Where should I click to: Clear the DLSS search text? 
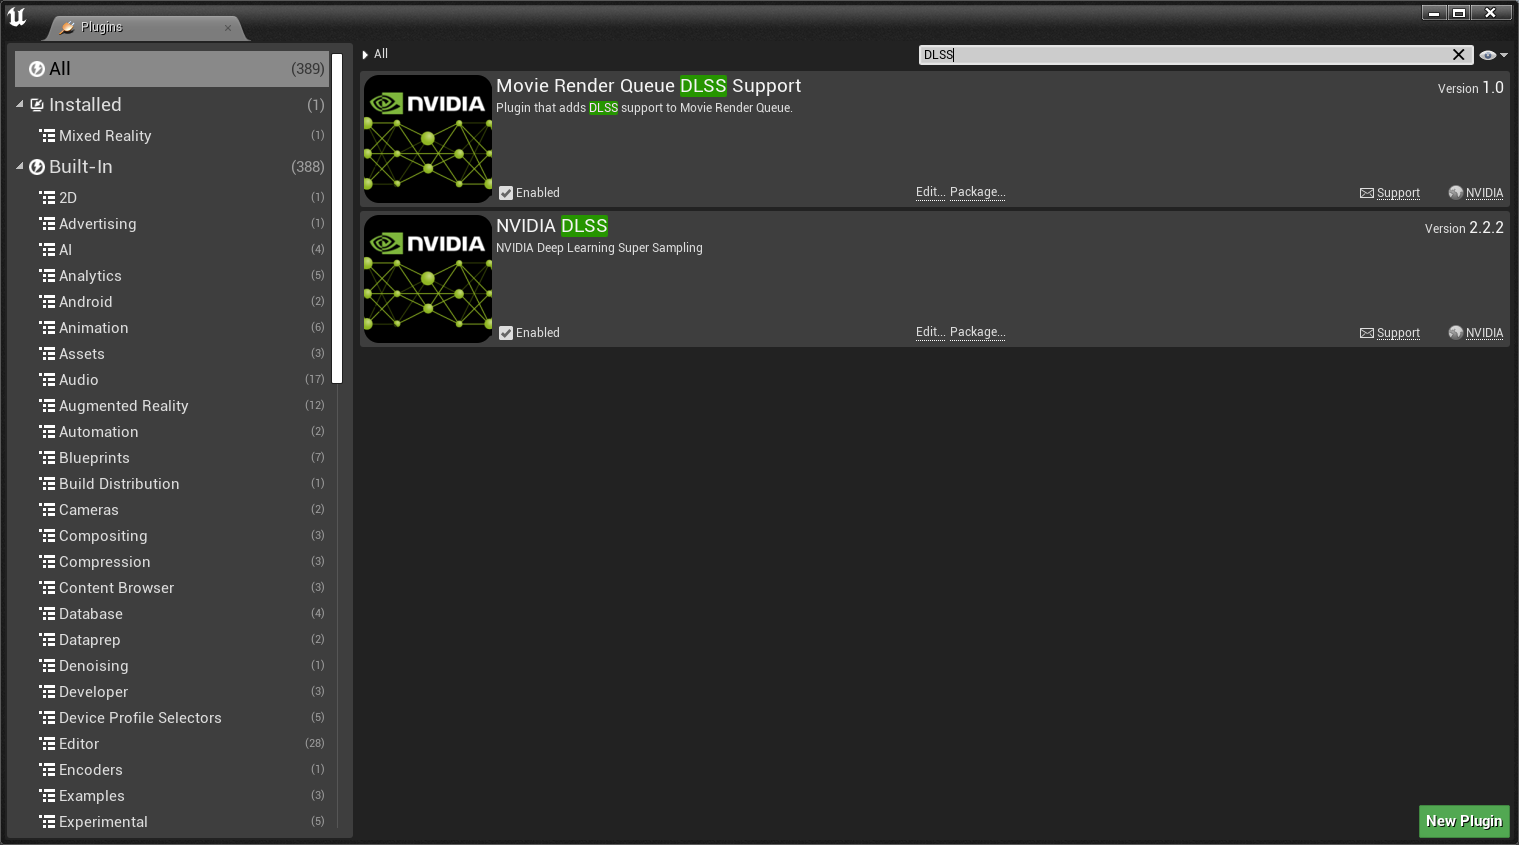click(x=1459, y=55)
